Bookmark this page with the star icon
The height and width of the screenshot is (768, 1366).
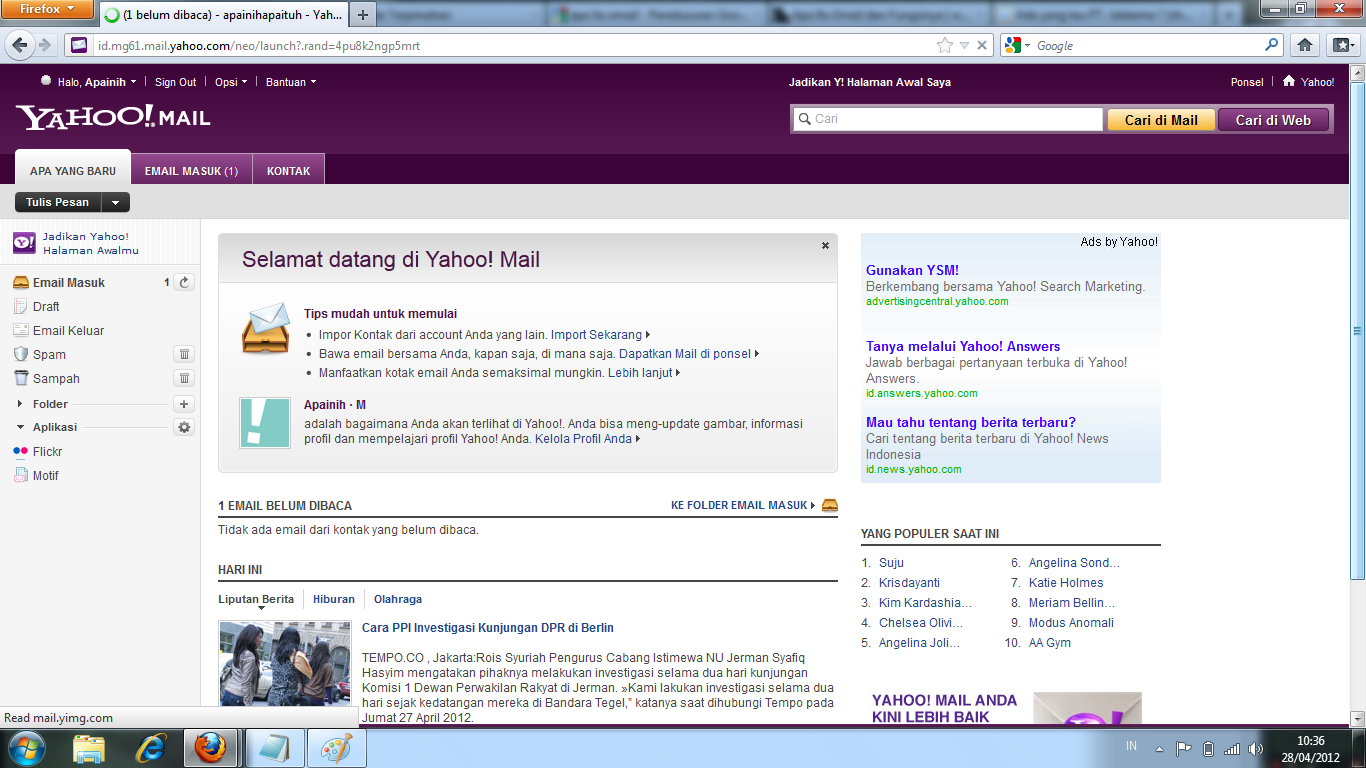[944, 45]
